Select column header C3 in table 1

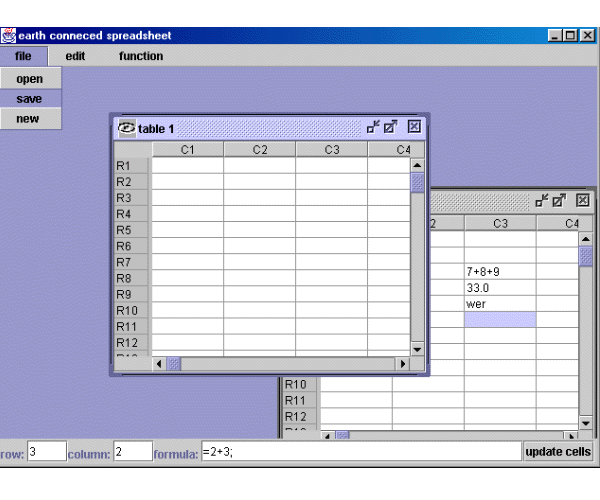pyautogui.click(x=332, y=150)
